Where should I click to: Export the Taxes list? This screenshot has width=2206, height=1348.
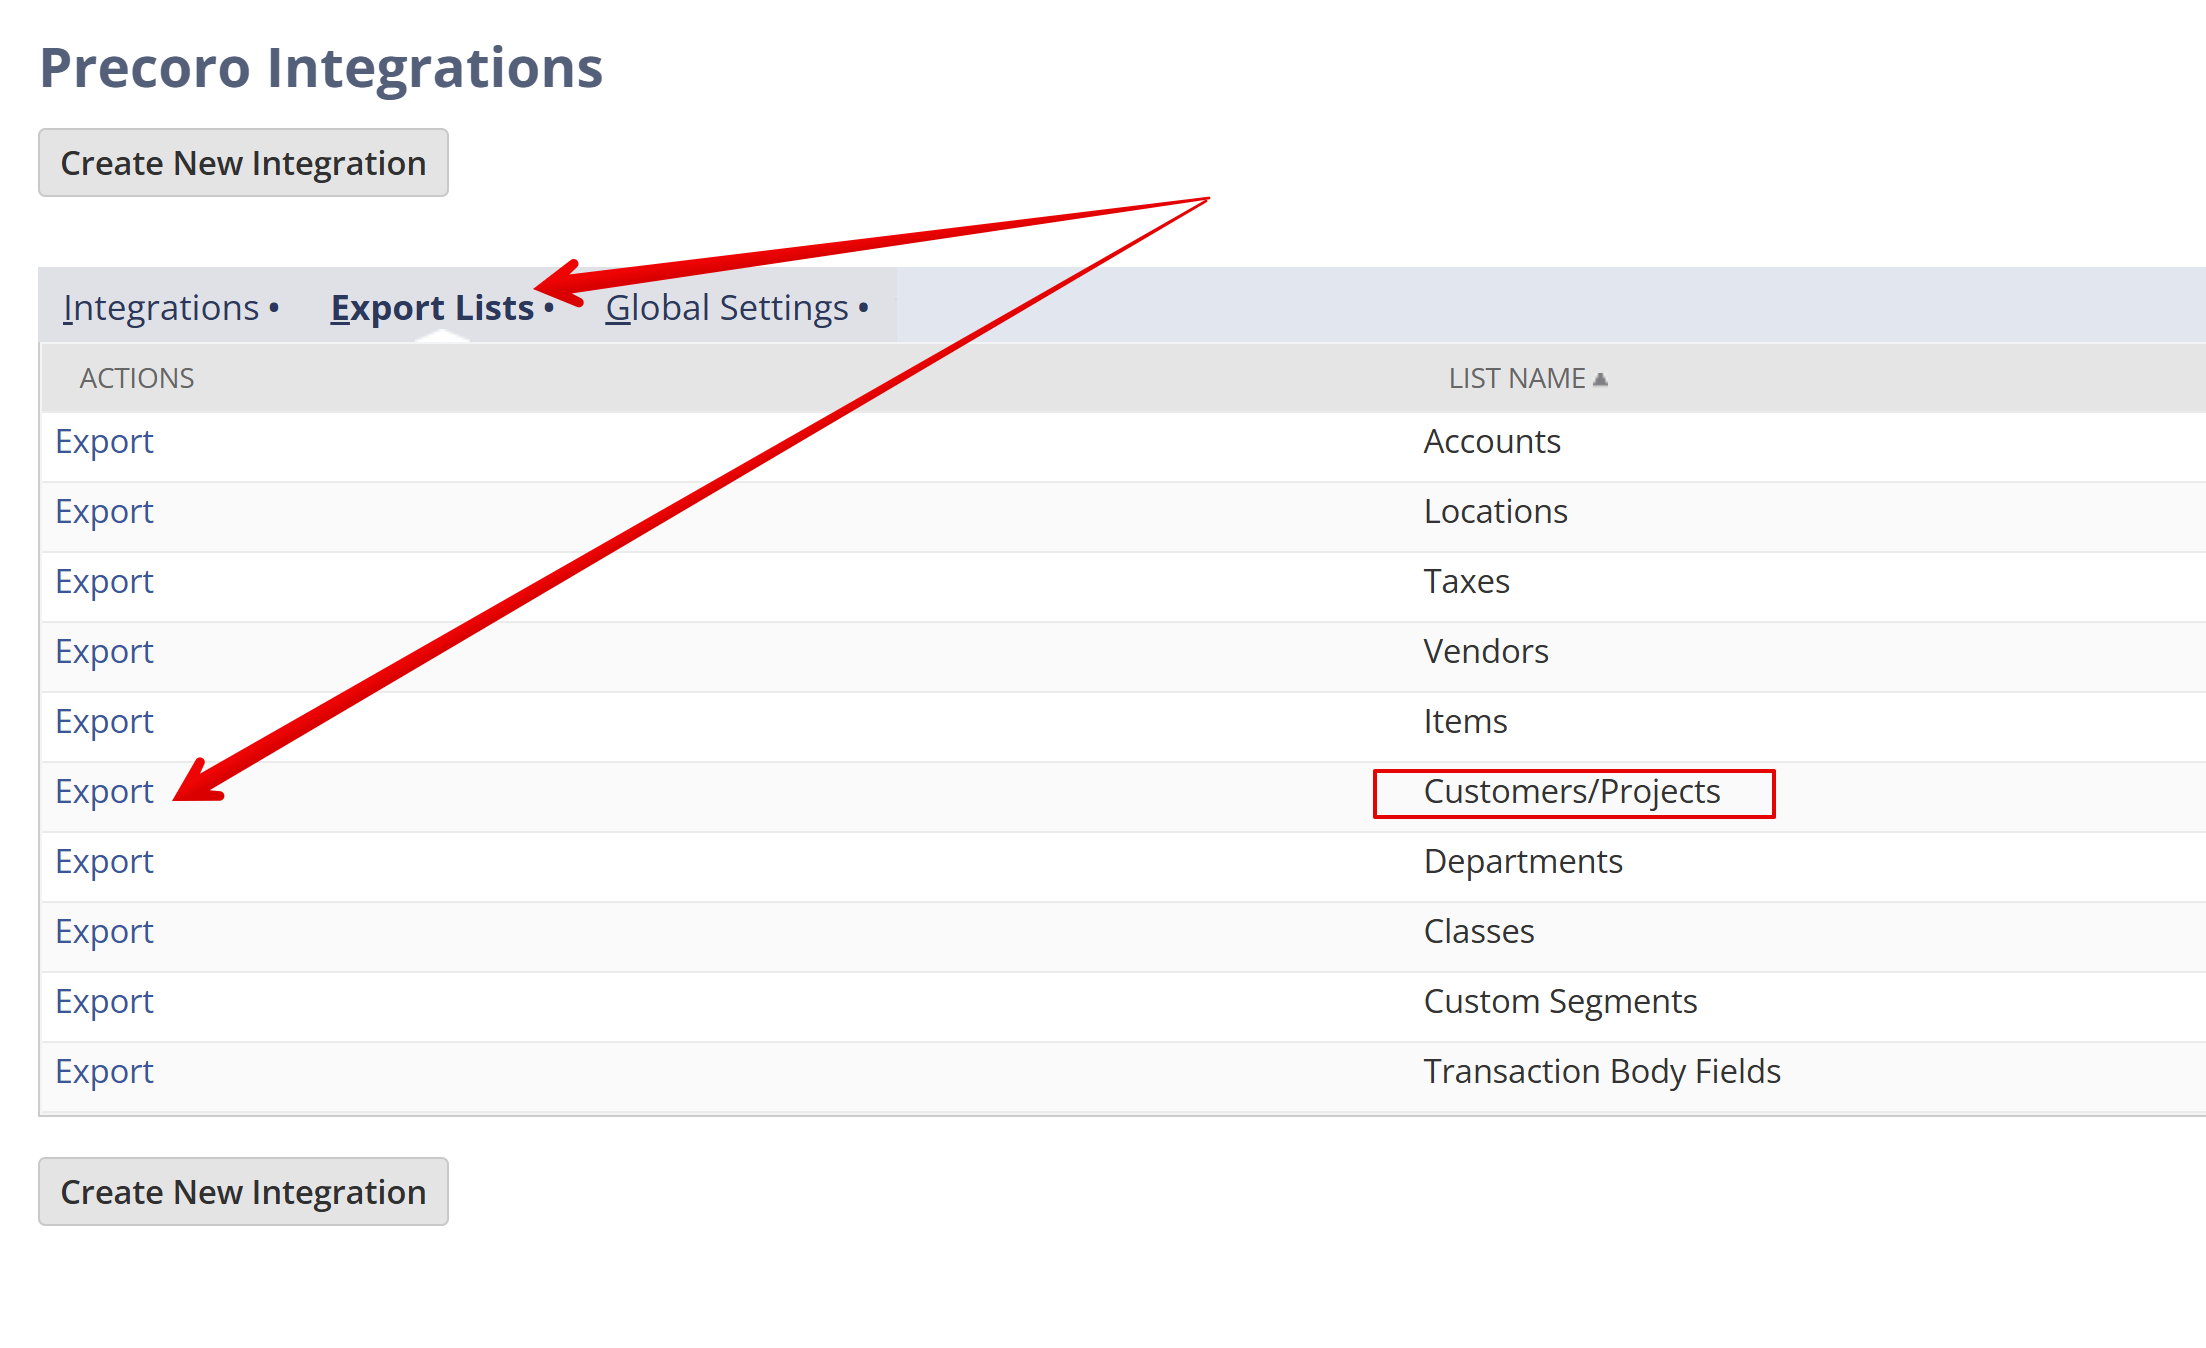pyautogui.click(x=104, y=582)
